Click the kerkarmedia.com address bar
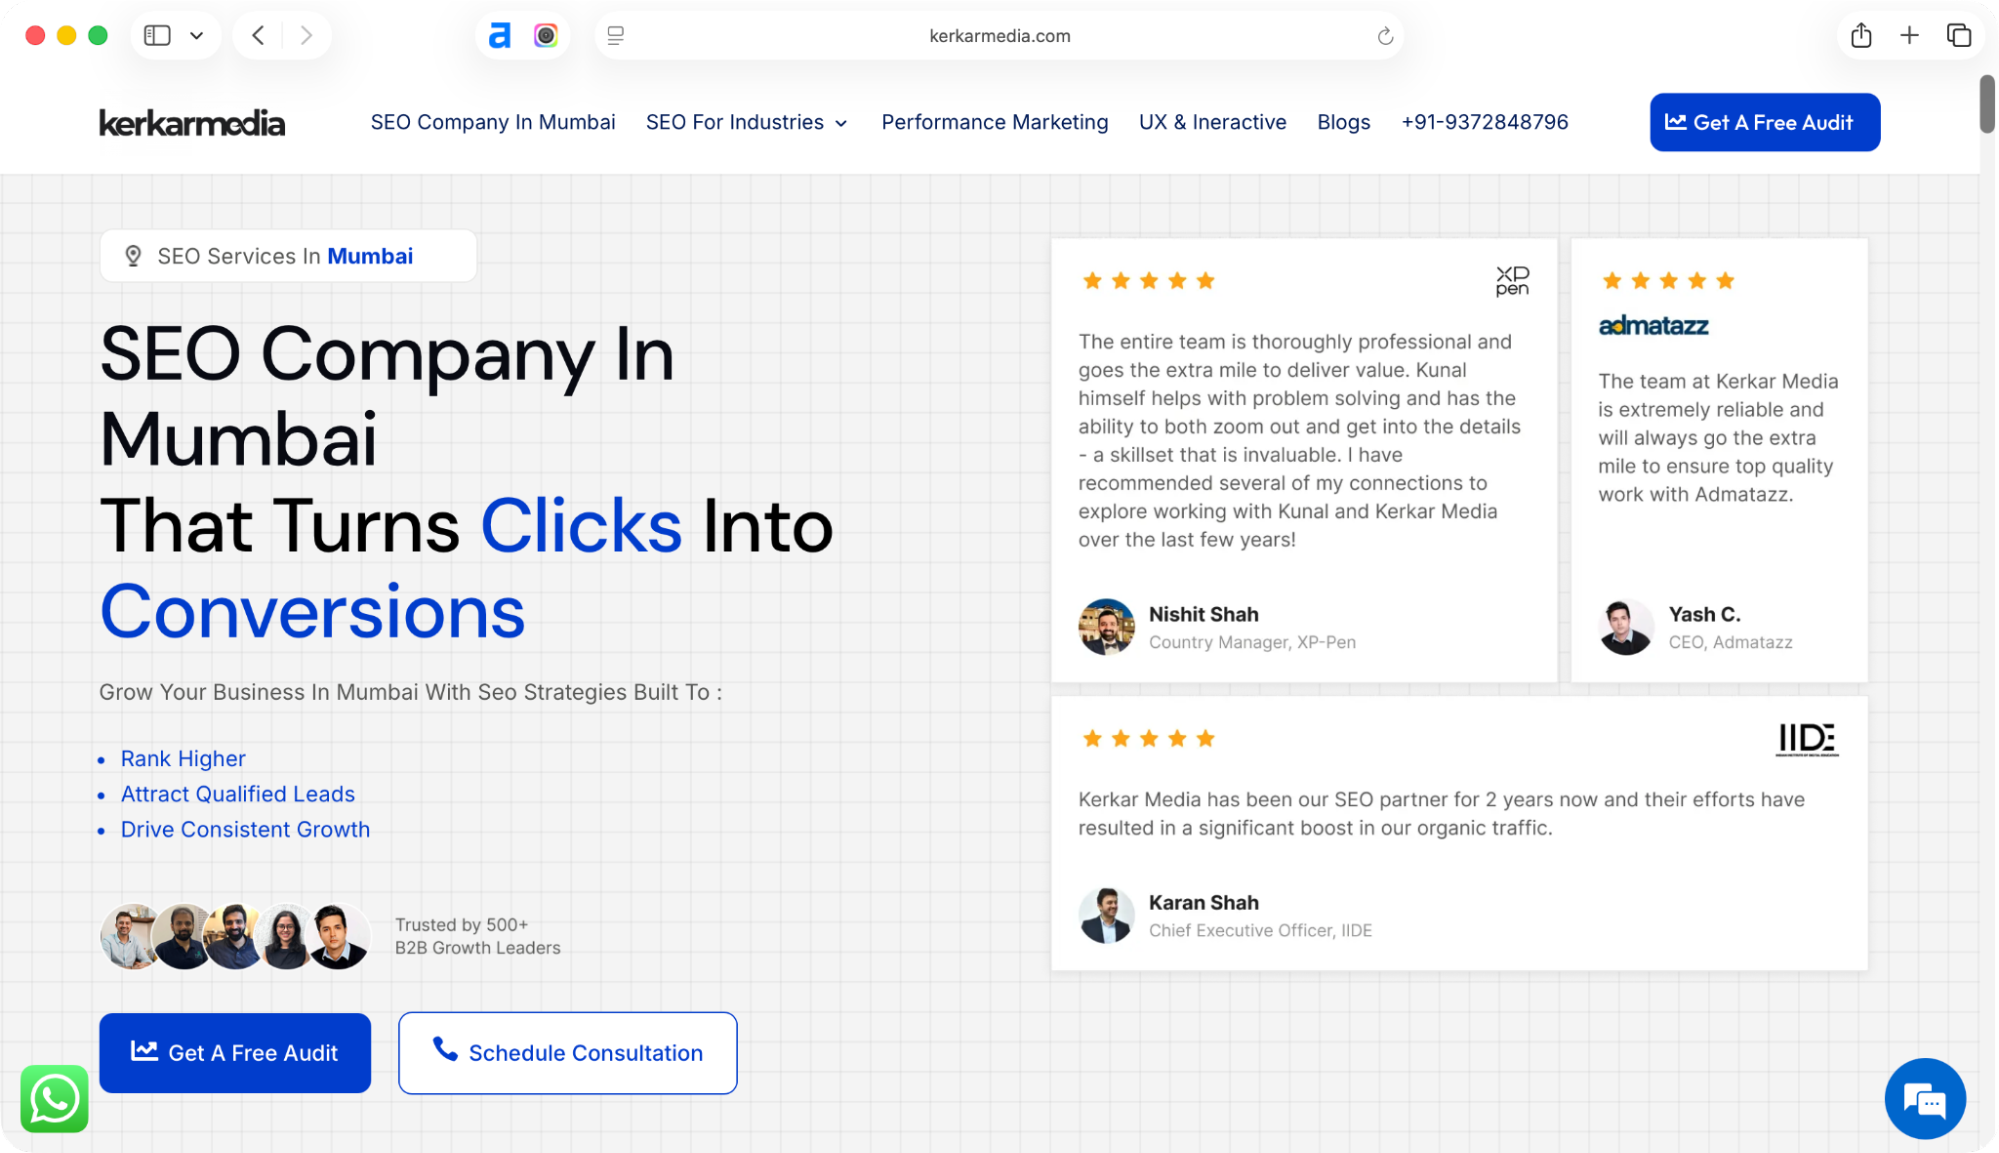Viewport: 1999px width, 1153px height. 999,36
